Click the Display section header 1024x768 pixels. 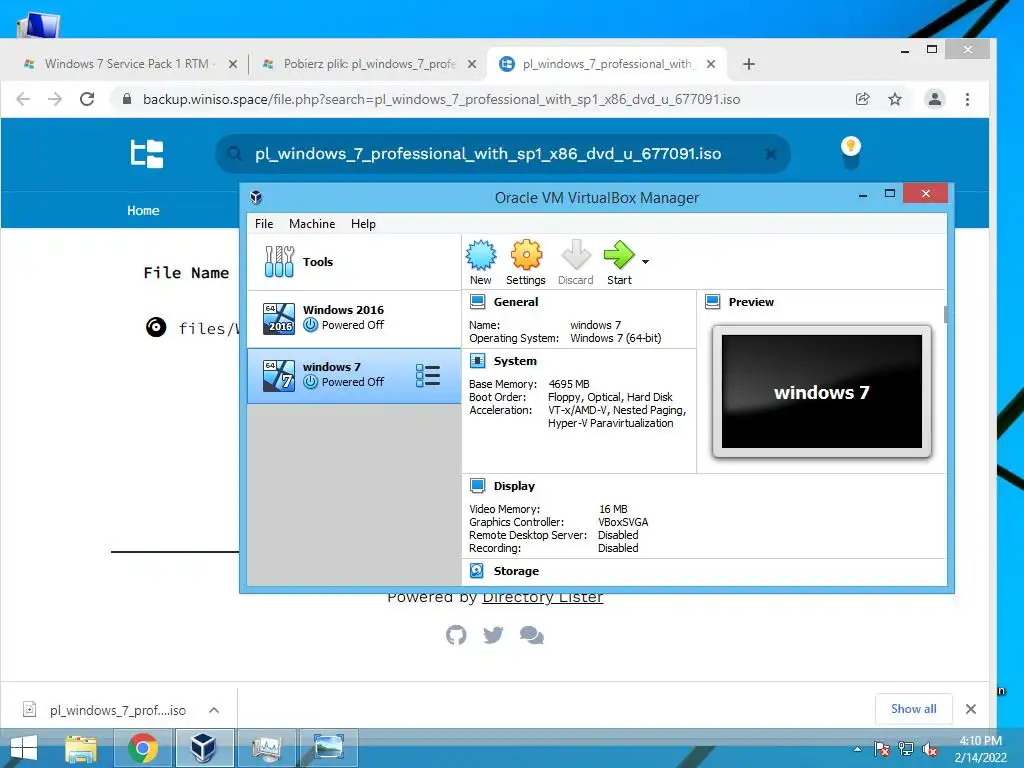(x=514, y=486)
